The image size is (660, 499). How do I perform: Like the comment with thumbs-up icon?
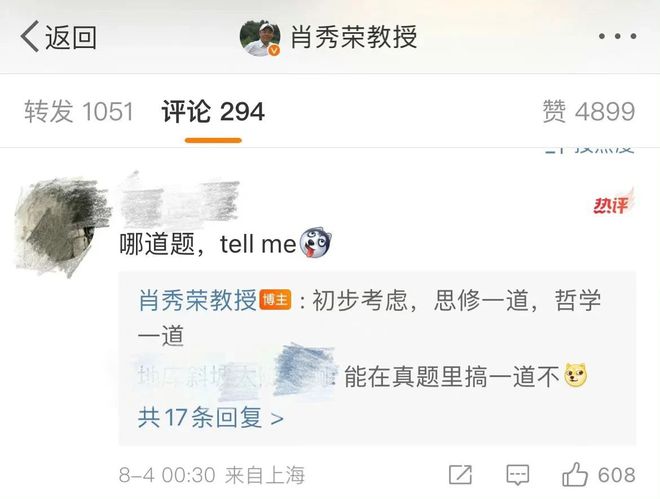point(575,475)
